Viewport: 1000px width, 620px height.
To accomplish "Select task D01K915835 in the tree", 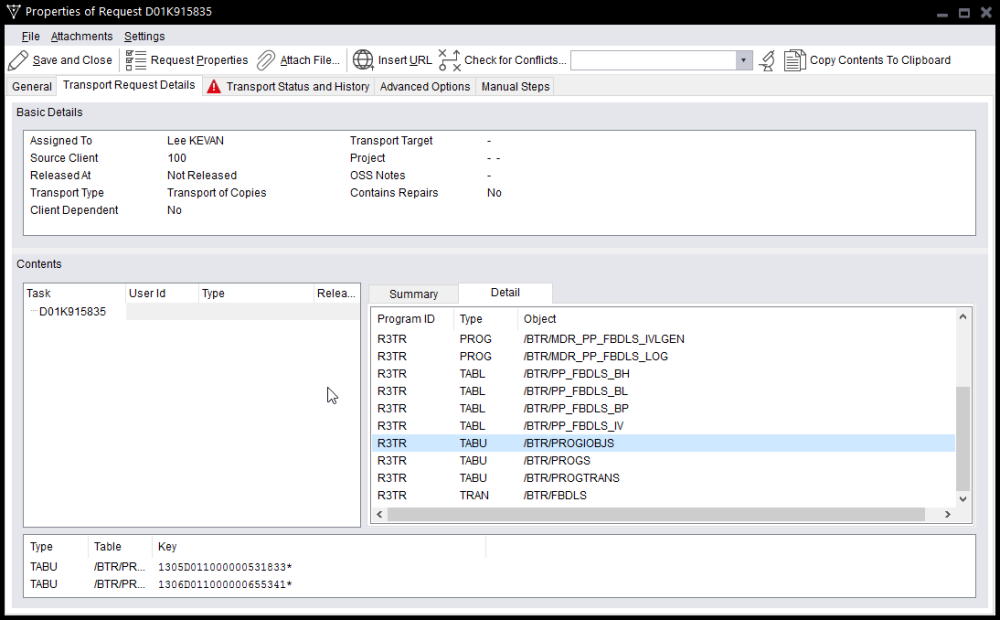I will pos(72,312).
